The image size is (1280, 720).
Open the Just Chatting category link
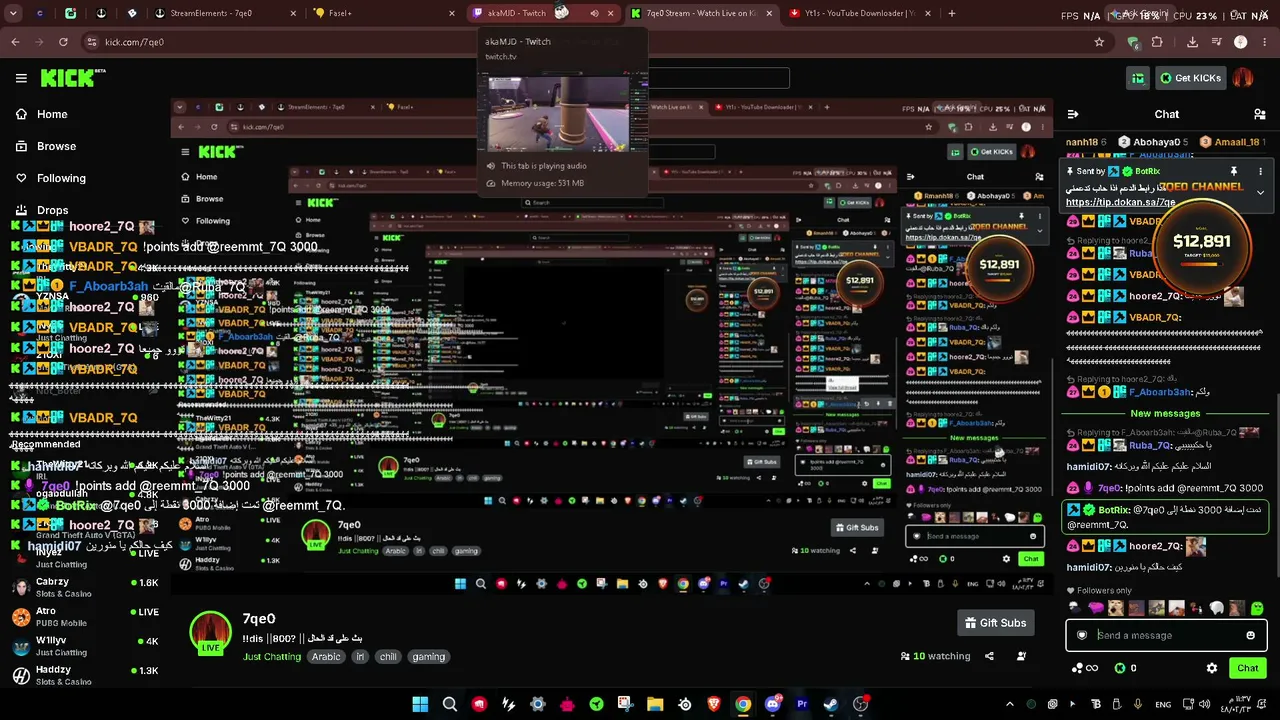click(272, 657)
